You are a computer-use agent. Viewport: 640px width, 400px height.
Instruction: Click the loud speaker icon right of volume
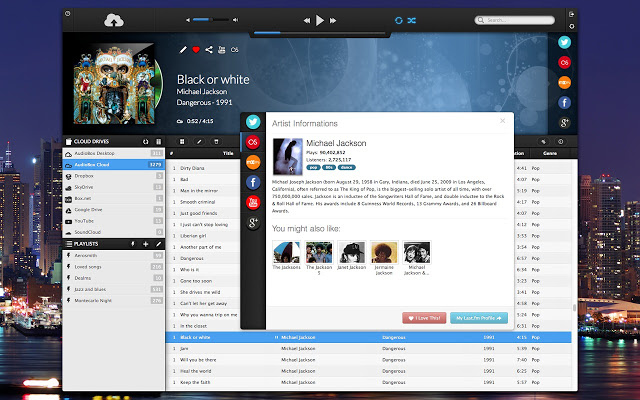click(236, 20)
